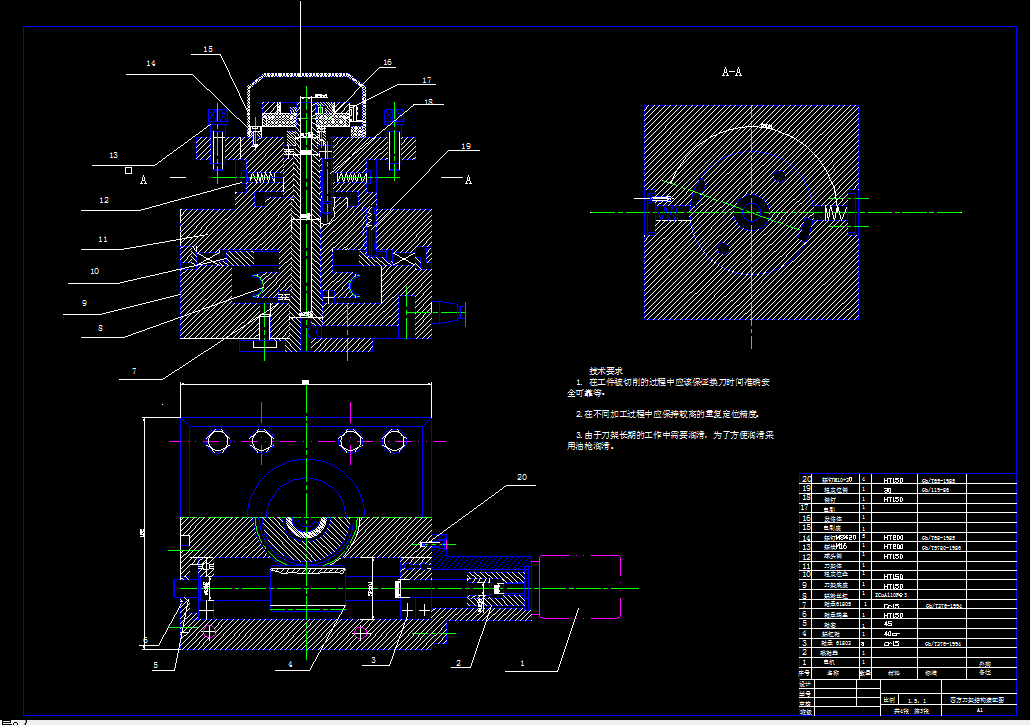Click part callout number 5 below the lower view

click(156, 665)
